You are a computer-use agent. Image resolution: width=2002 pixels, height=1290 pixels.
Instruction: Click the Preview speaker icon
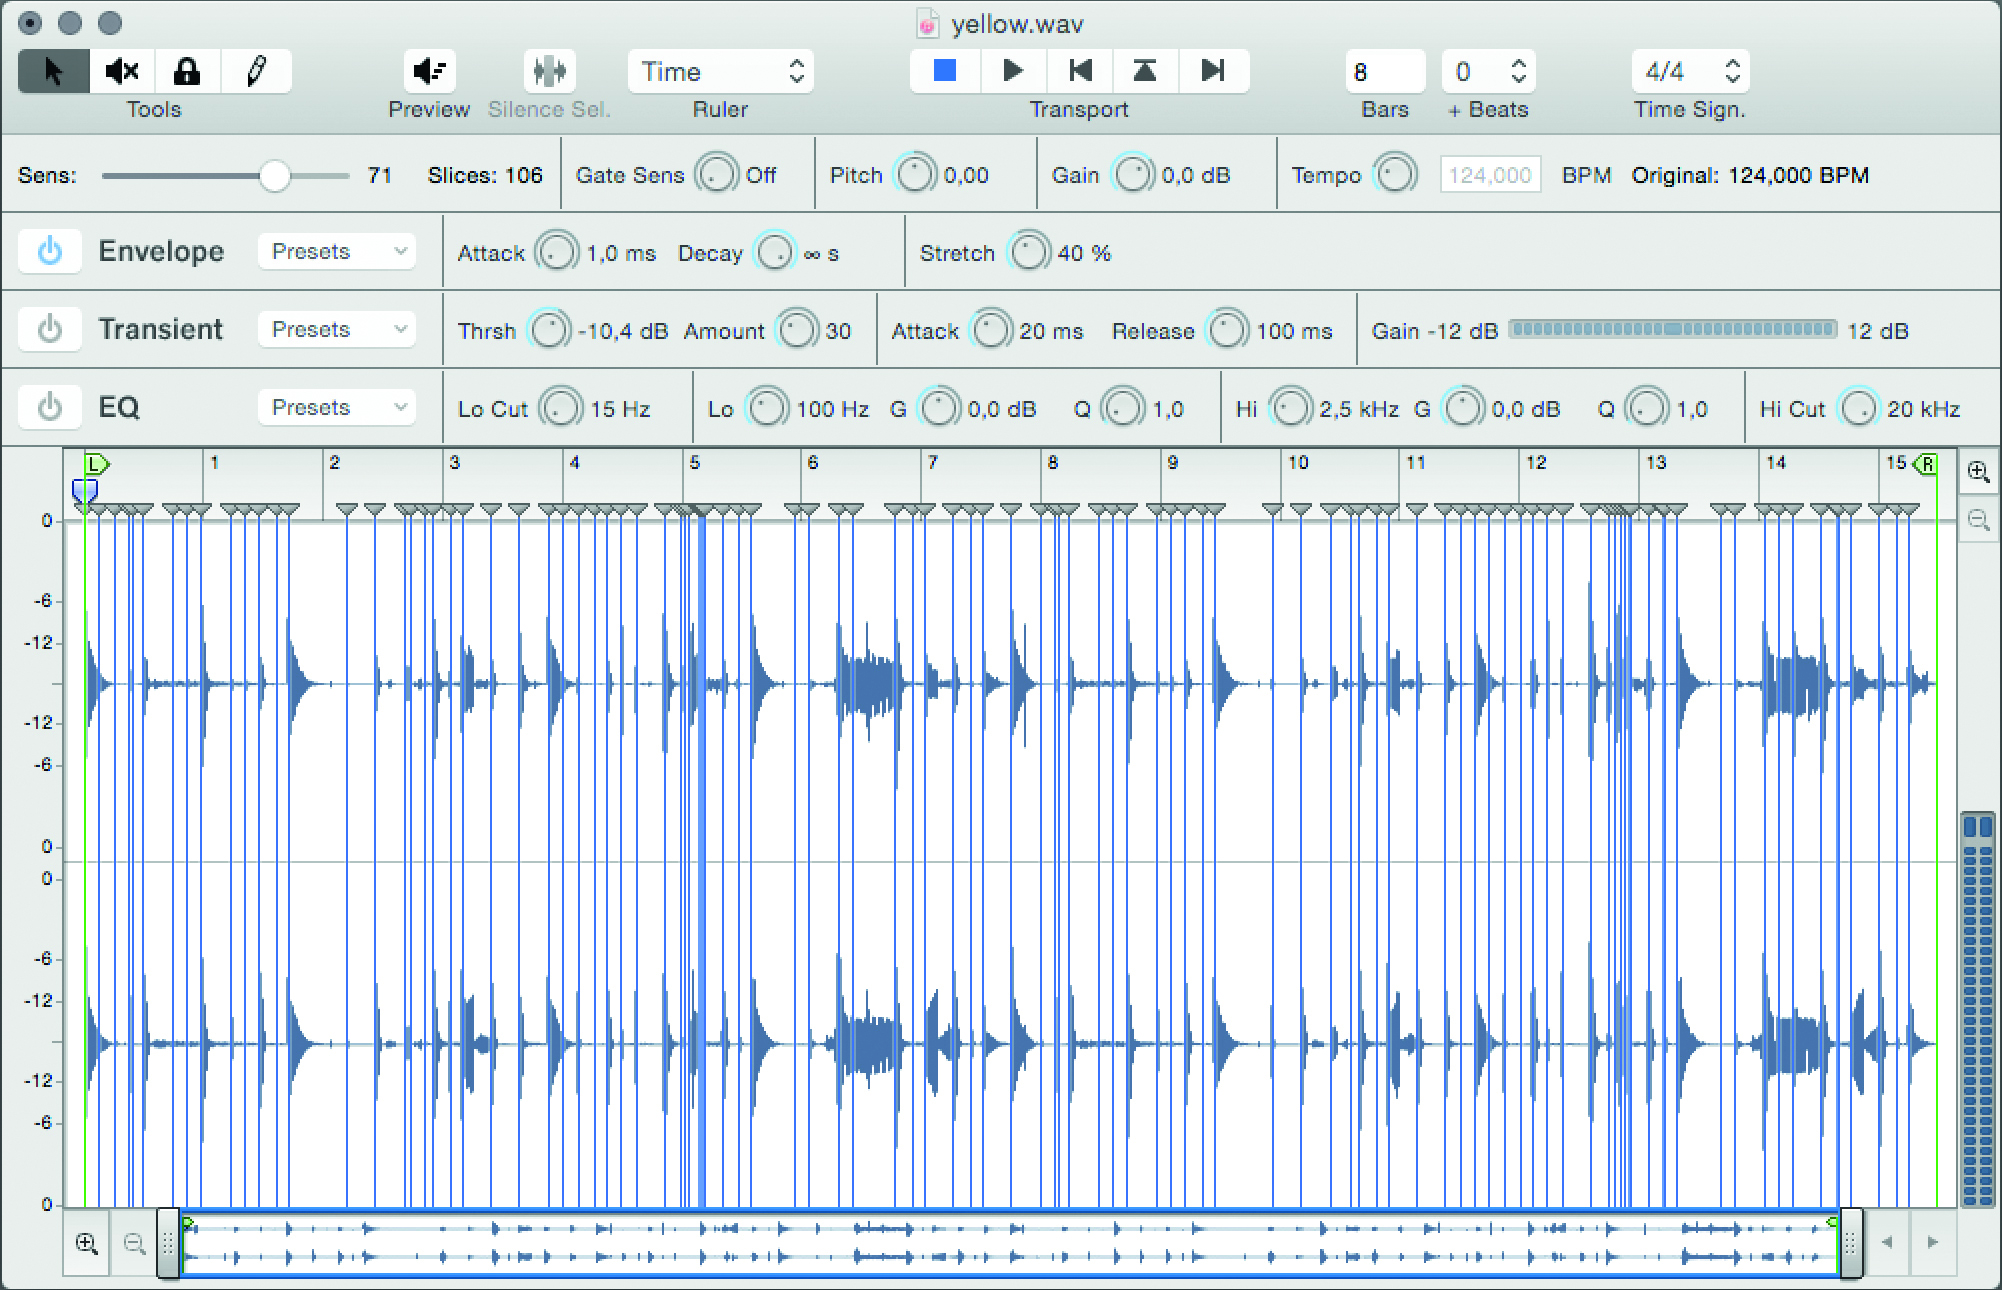[430, 71]
